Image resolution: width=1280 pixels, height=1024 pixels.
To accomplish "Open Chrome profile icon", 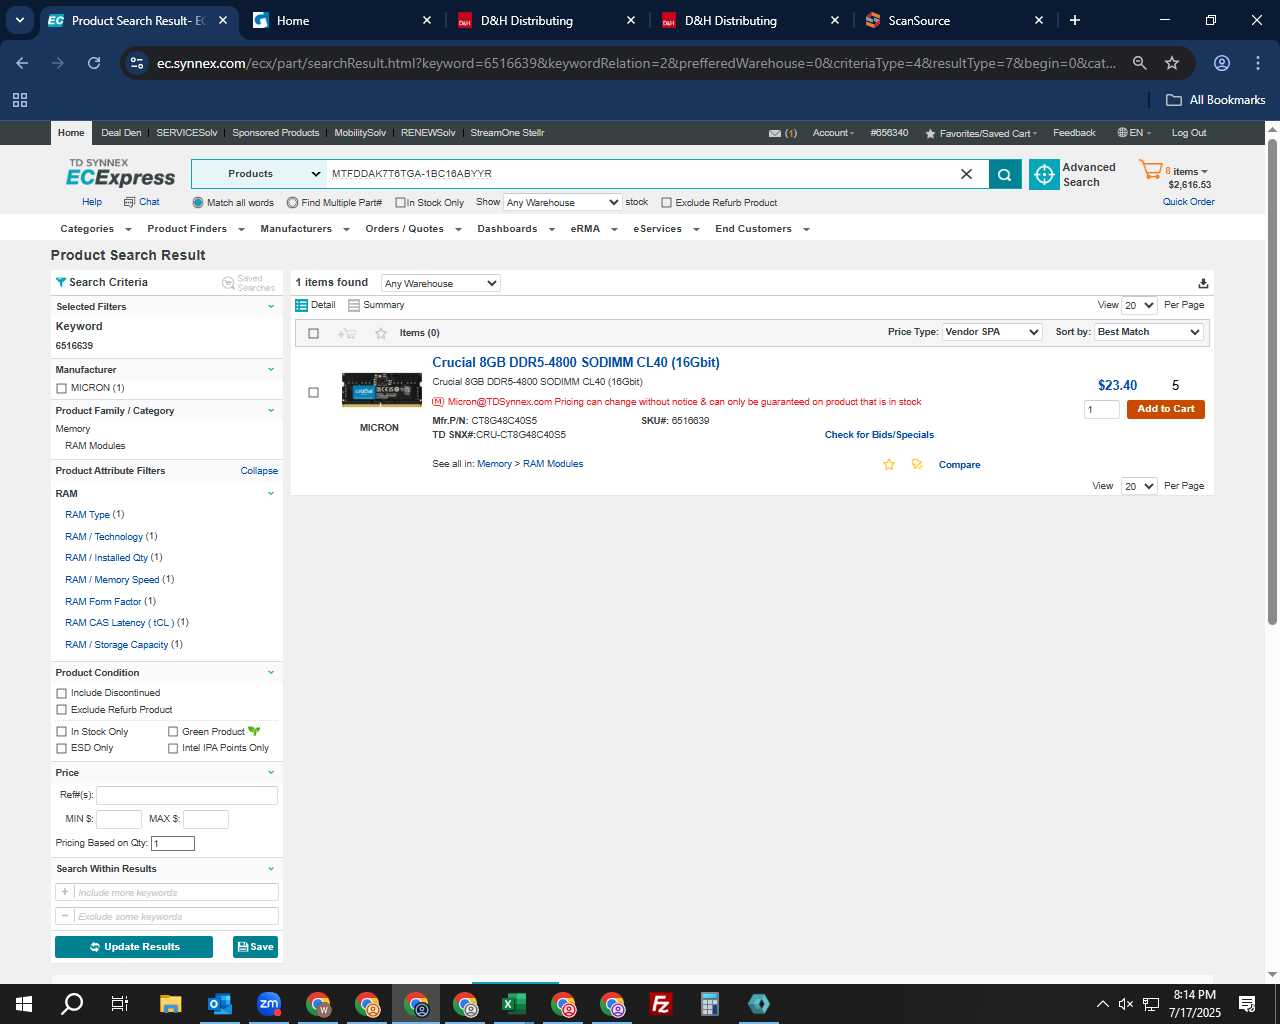I will pyautogui.click(x=1222, y=63).
